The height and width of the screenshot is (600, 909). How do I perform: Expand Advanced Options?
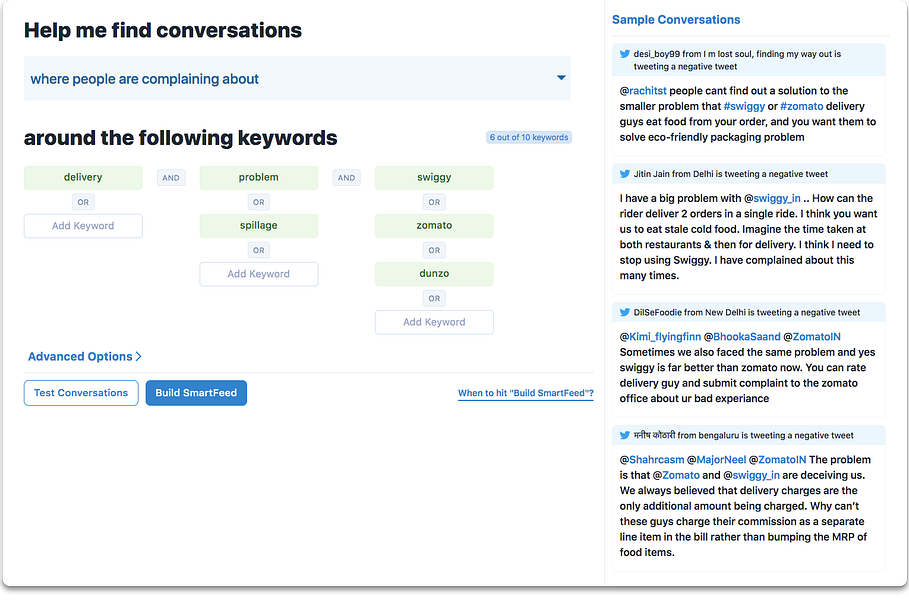tap(85, 357)
